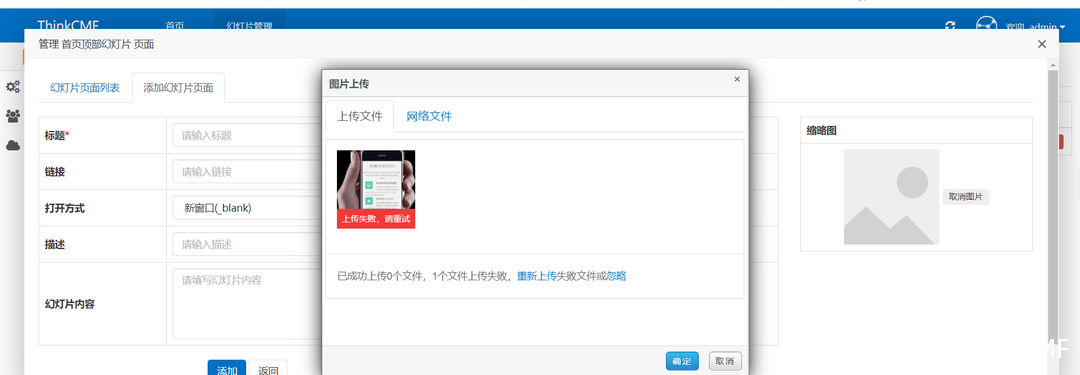The image size is (1080, 375).
Task: Open the users group sidebar icon
Action: coord(12,116)
